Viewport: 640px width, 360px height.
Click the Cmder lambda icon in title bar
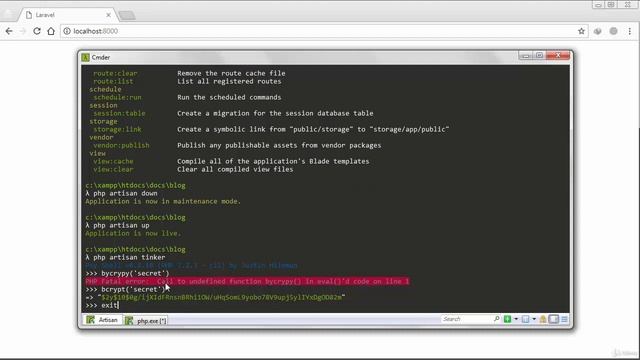(x=85, y=58)
